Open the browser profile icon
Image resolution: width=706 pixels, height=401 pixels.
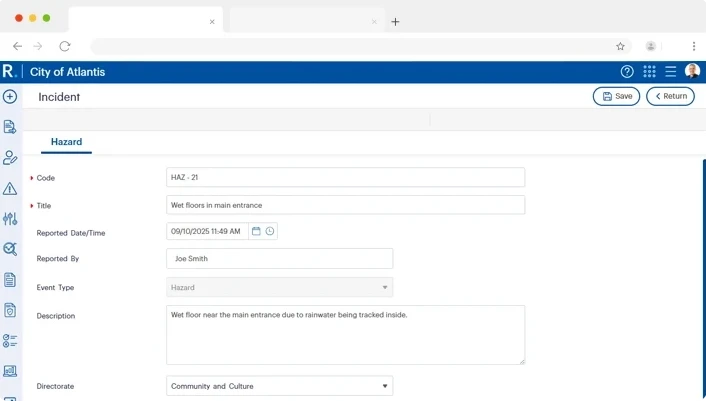coord(651,46)
